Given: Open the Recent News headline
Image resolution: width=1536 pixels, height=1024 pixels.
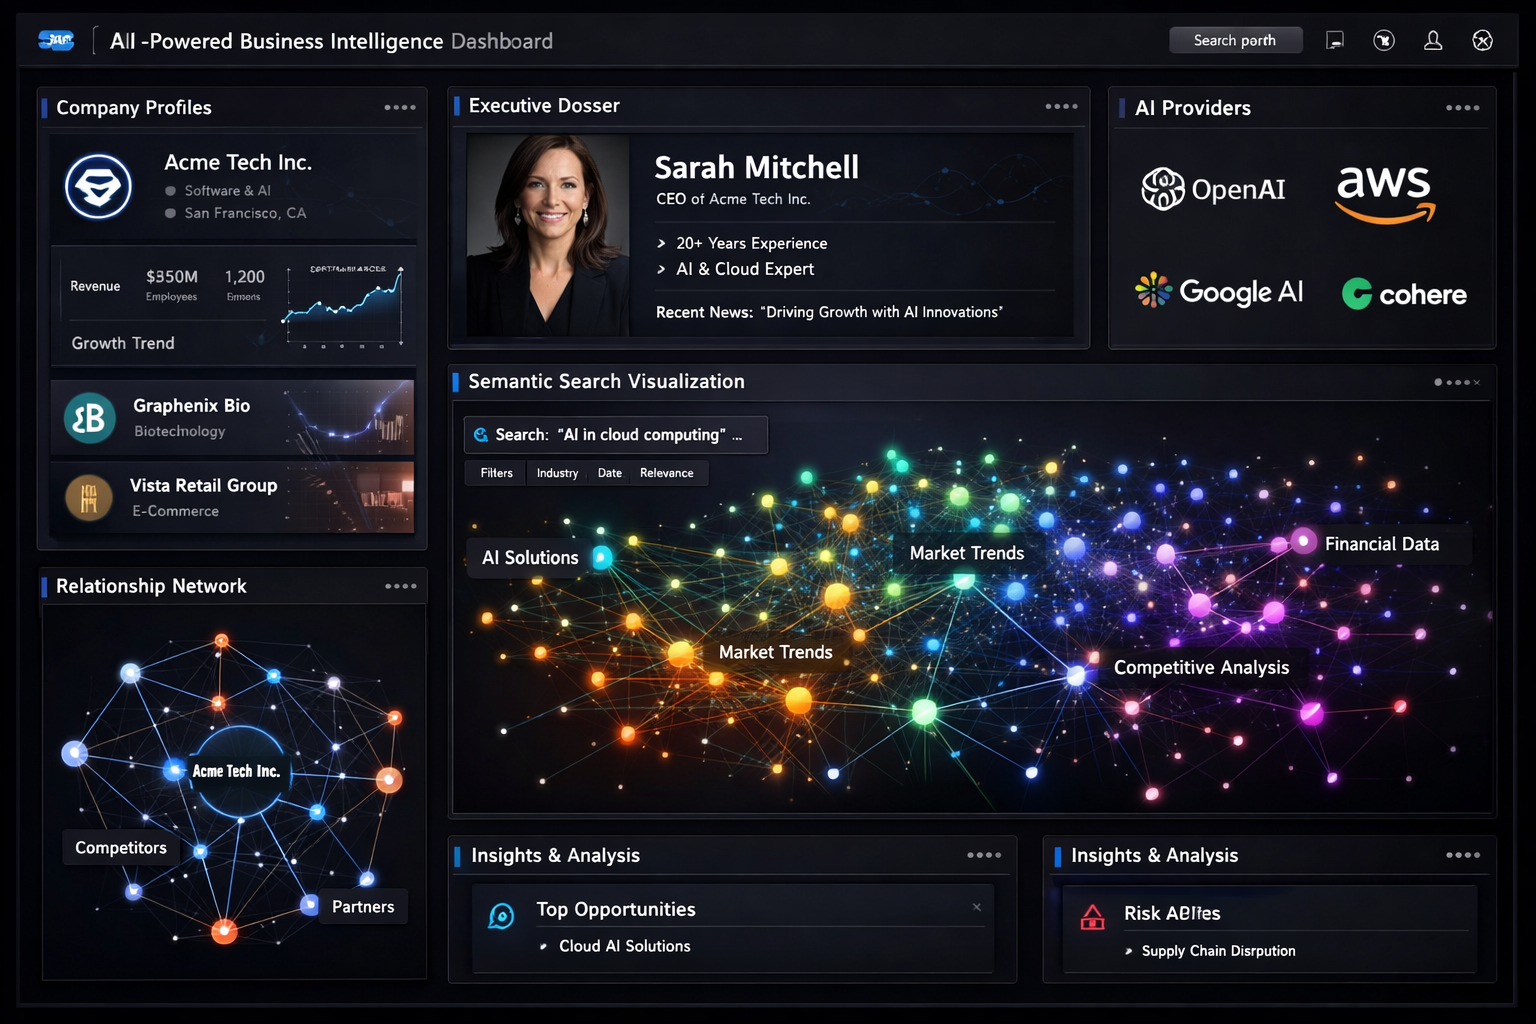Looking at the screenshot, I should (829, 312).
